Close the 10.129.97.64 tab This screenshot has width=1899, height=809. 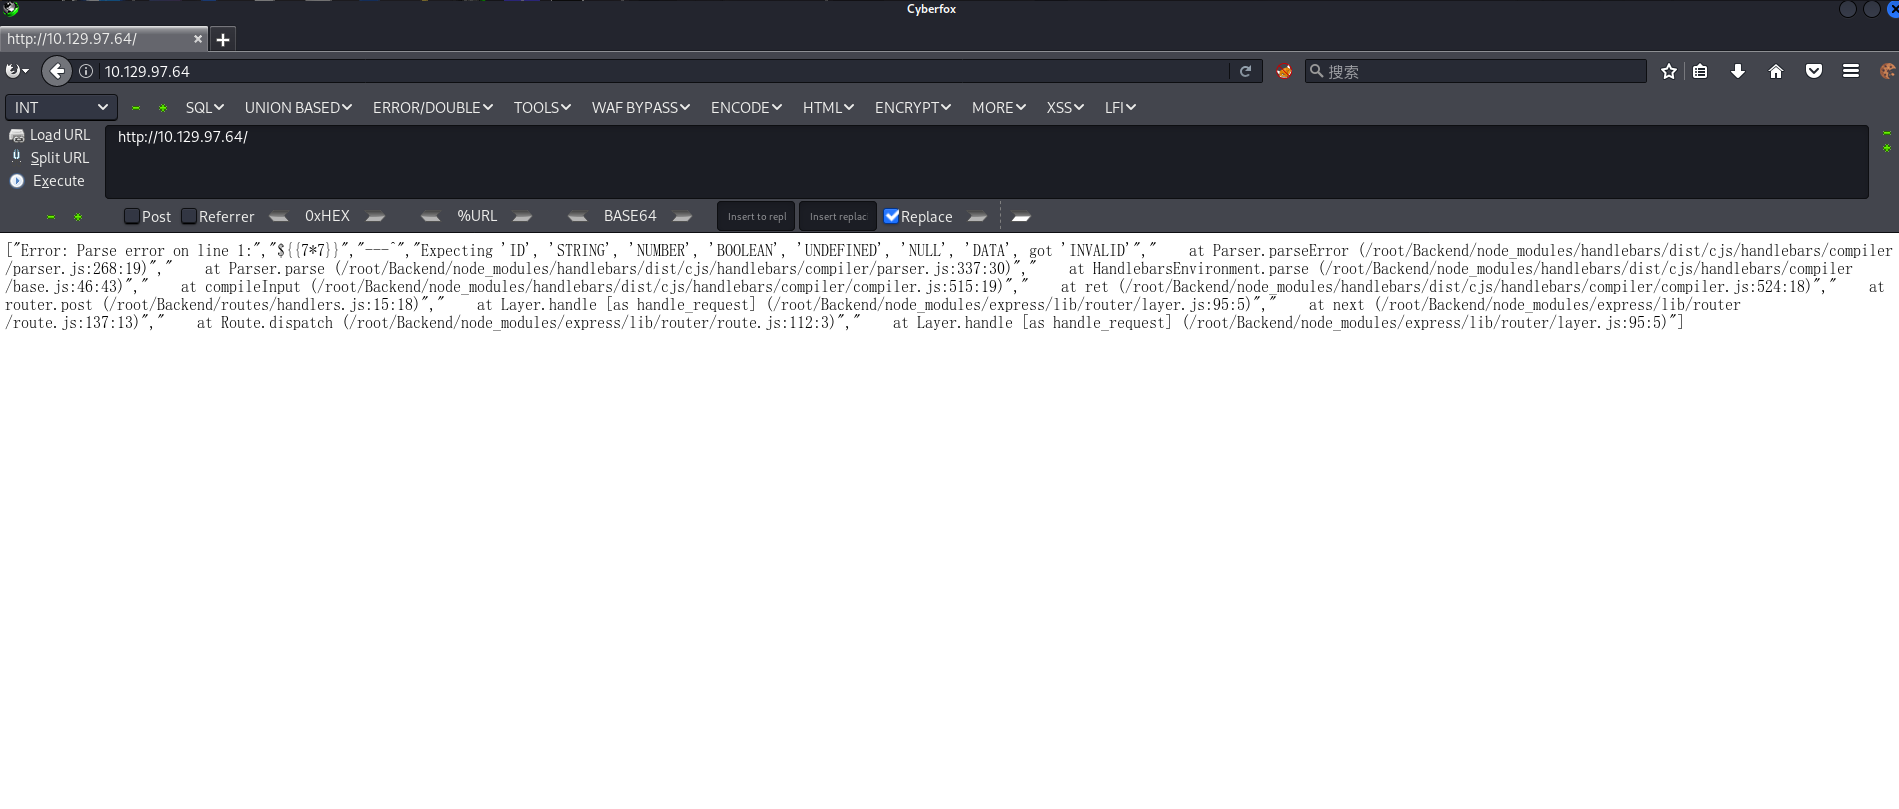pyautogui.click(x=197, y=39)
